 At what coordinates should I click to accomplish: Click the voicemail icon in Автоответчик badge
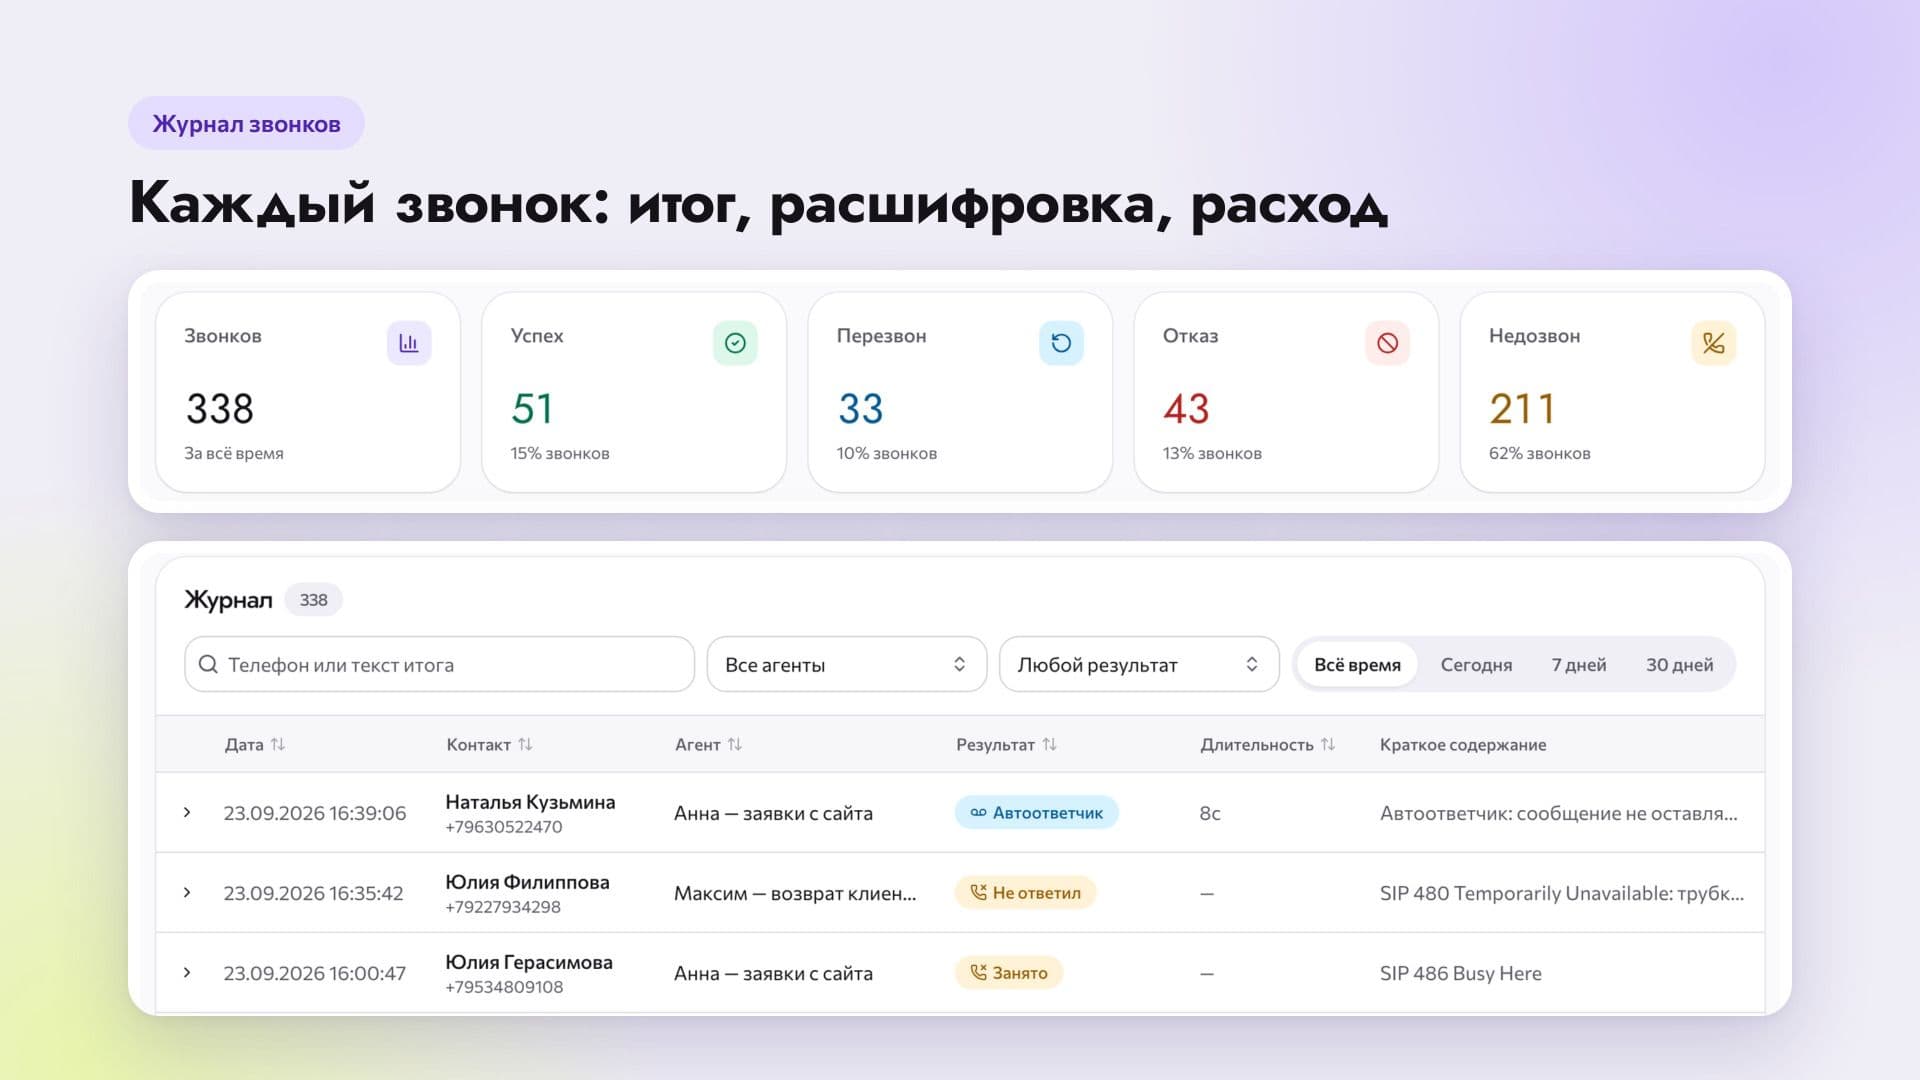click(978, 812)
